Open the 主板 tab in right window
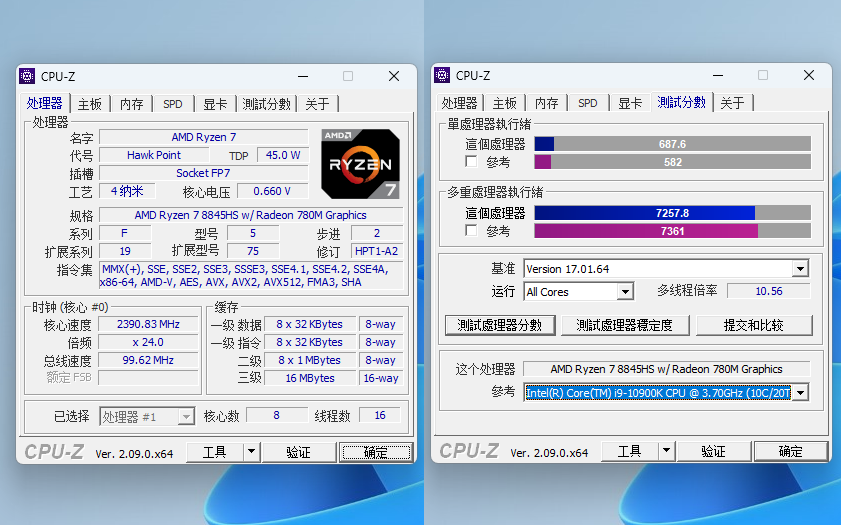 (505, 103)
